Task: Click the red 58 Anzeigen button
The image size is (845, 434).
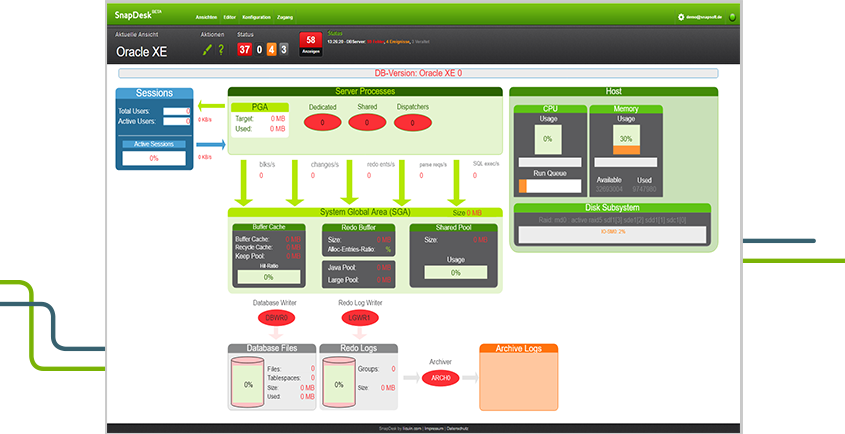Action: pos(311,44)
